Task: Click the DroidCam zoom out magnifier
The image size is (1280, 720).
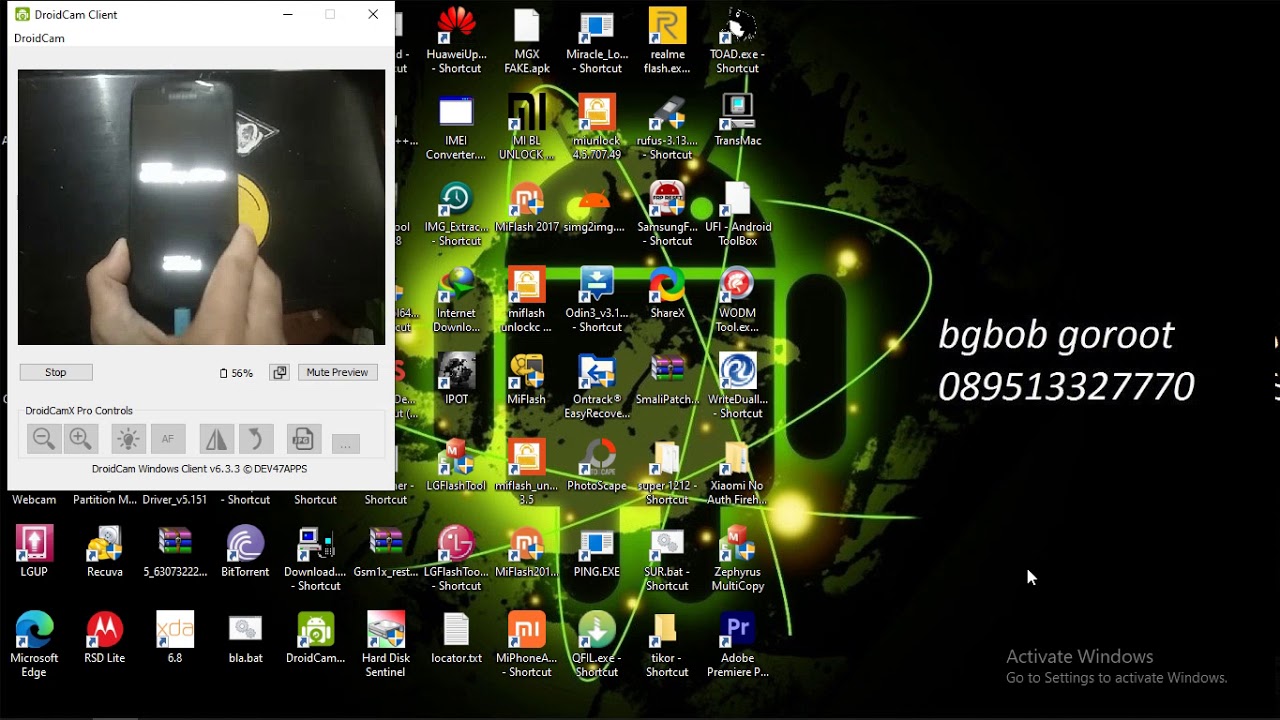Action: coord(43,439)
